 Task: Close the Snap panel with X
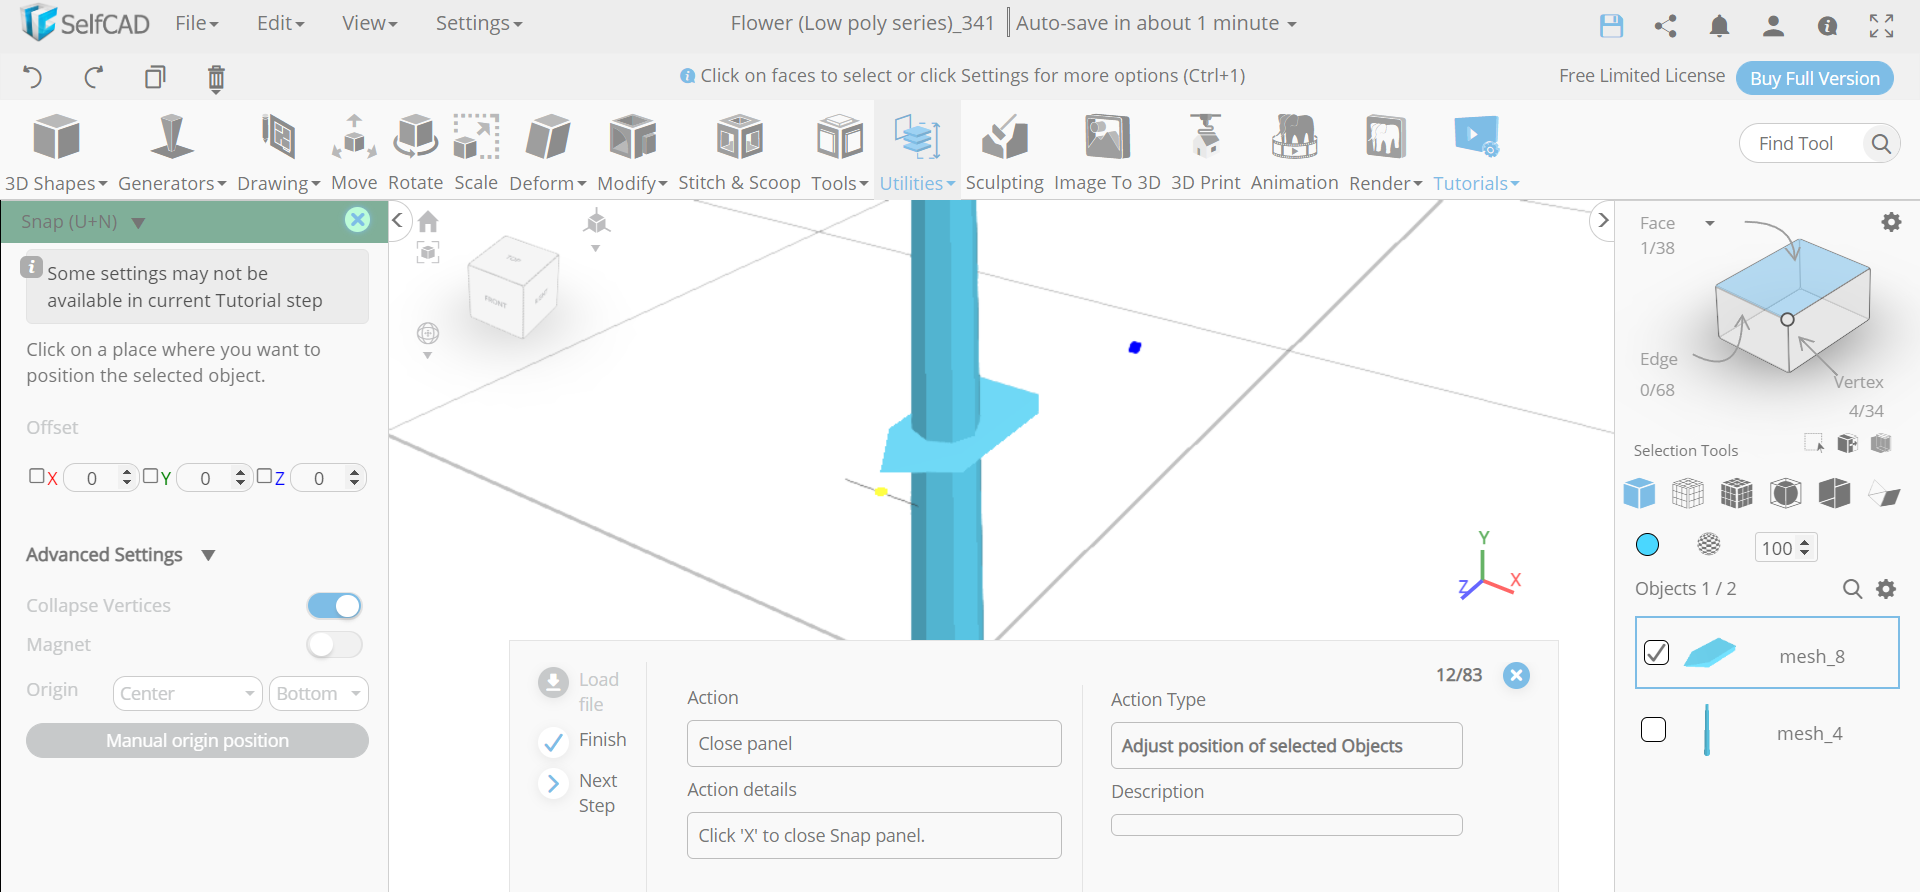[357, 220]
